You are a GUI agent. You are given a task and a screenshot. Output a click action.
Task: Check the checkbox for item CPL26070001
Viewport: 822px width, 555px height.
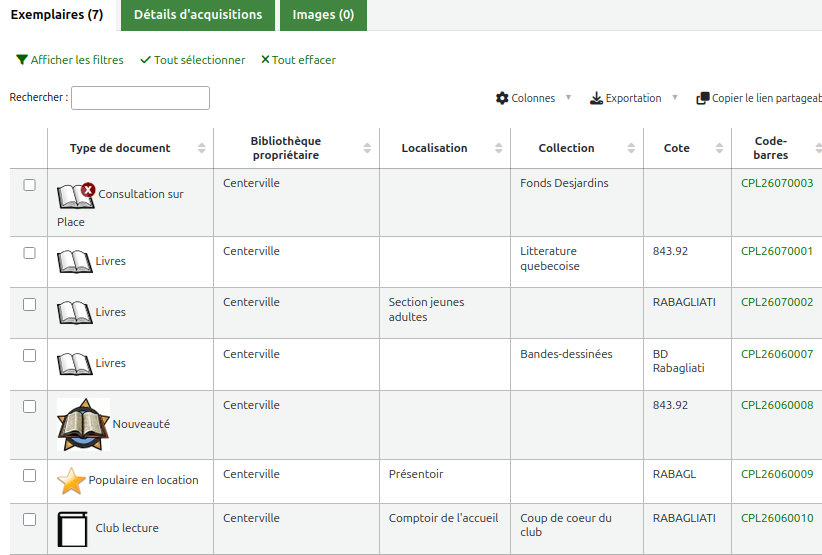(29, 253)
